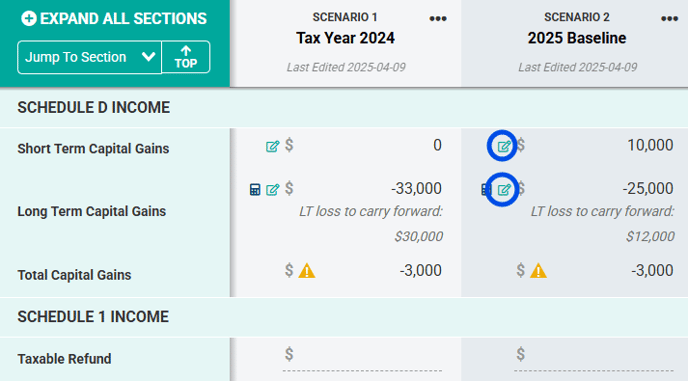
Task: Collapse the Schedule 1 Income section header
Action: [344, 317]
